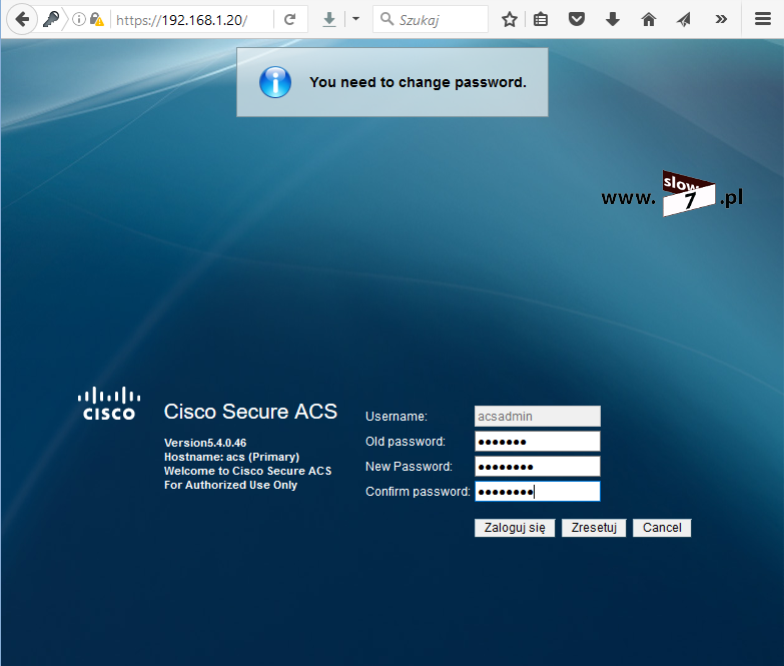Show bookmarks list icon
The height and width of the screenshot is (666, 784).
coord(540,20)
